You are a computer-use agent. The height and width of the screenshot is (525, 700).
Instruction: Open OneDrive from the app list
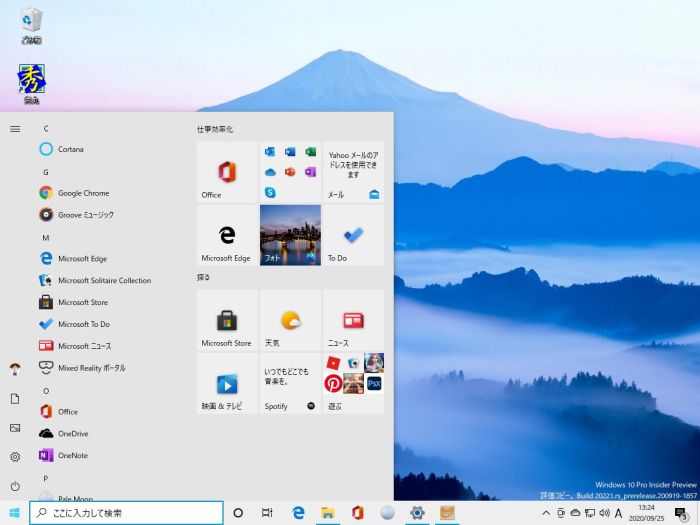pyautogui.click(x=72, y=433)
